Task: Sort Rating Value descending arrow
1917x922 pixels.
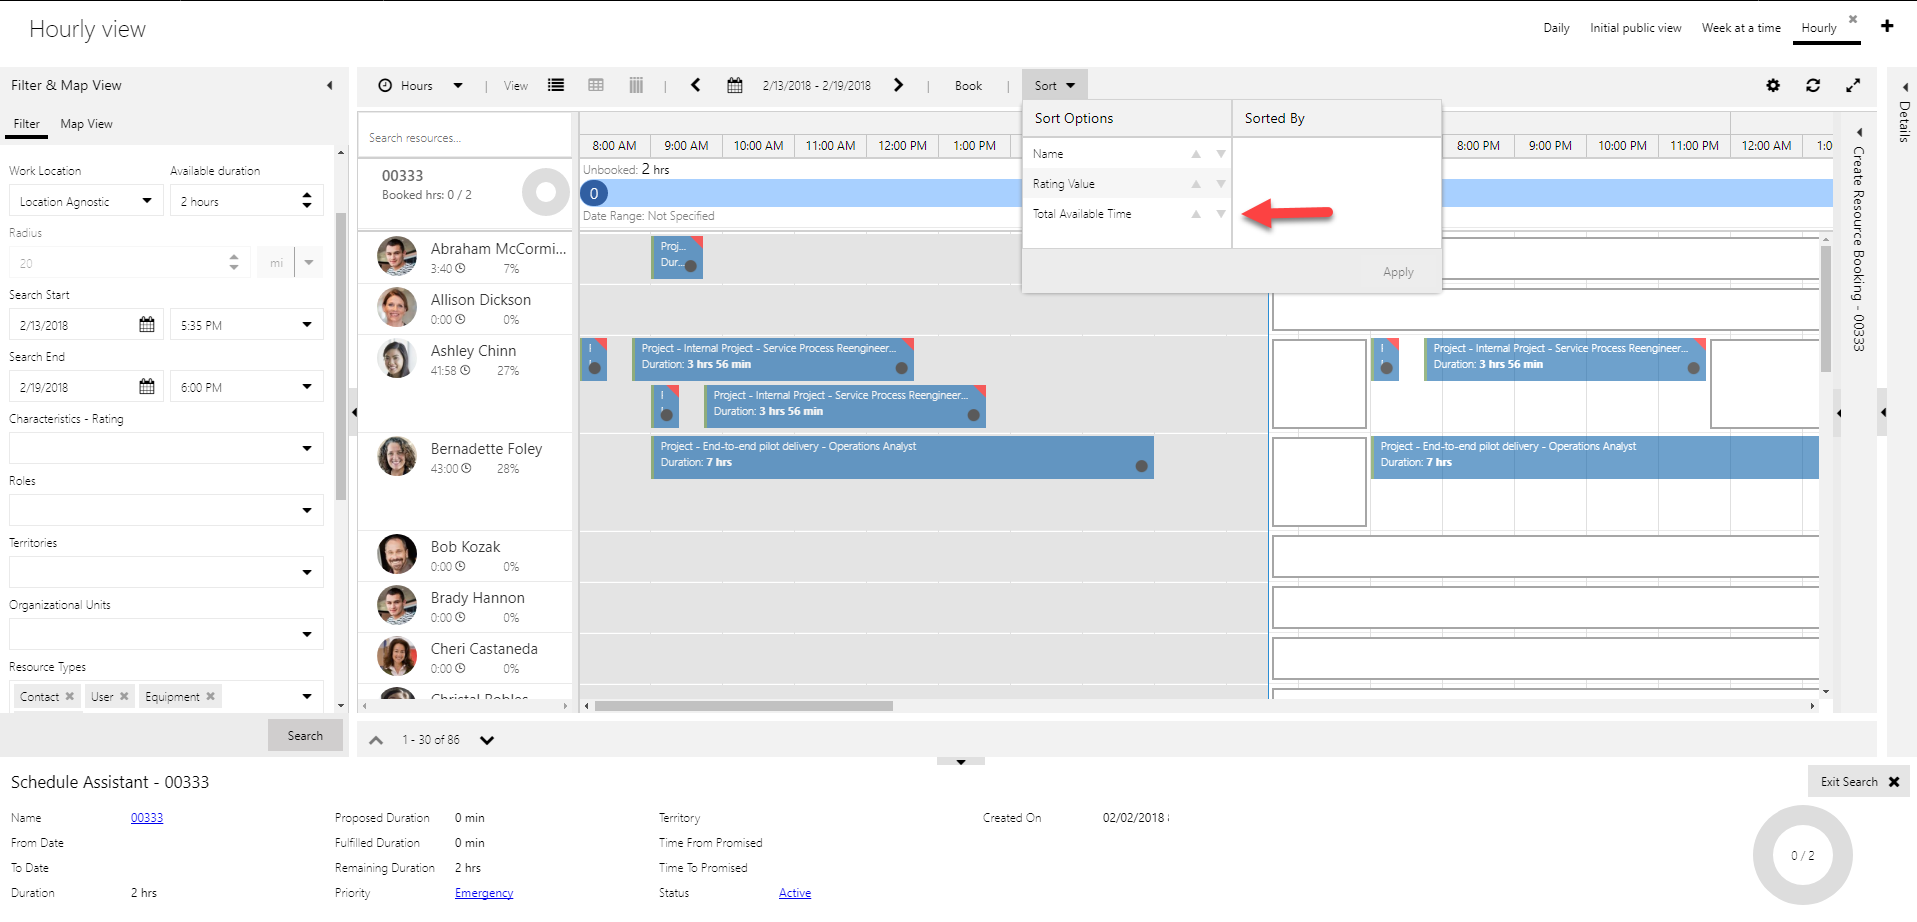Action: click(1221, 184)
